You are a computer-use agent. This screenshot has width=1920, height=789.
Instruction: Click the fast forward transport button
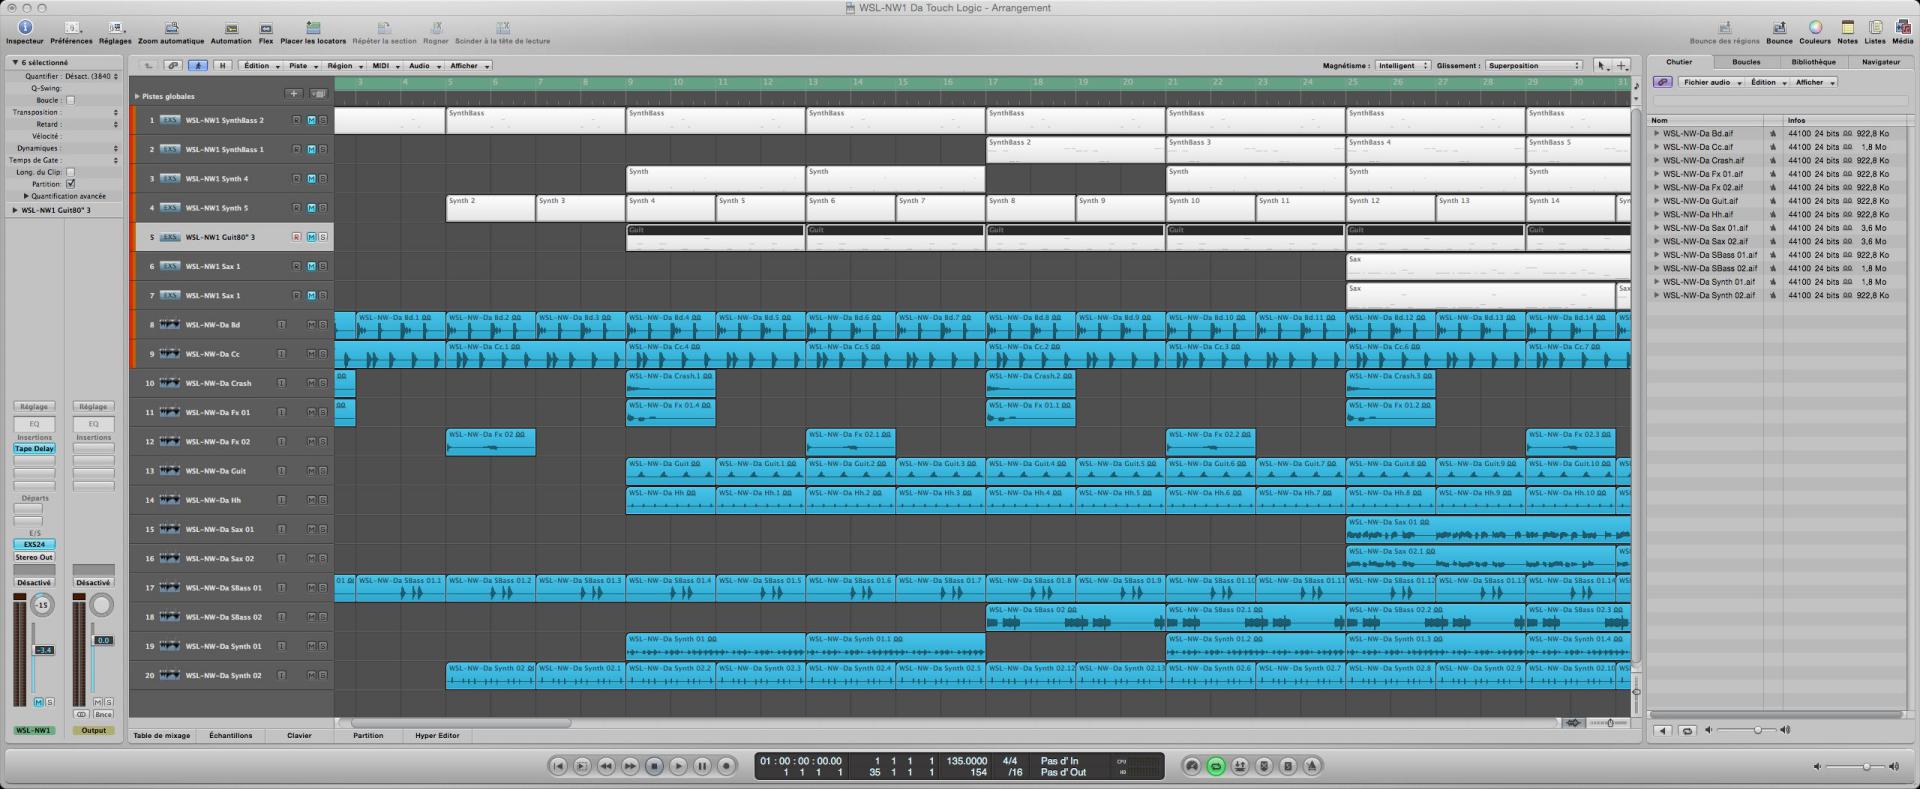click(x=630, y=766)
